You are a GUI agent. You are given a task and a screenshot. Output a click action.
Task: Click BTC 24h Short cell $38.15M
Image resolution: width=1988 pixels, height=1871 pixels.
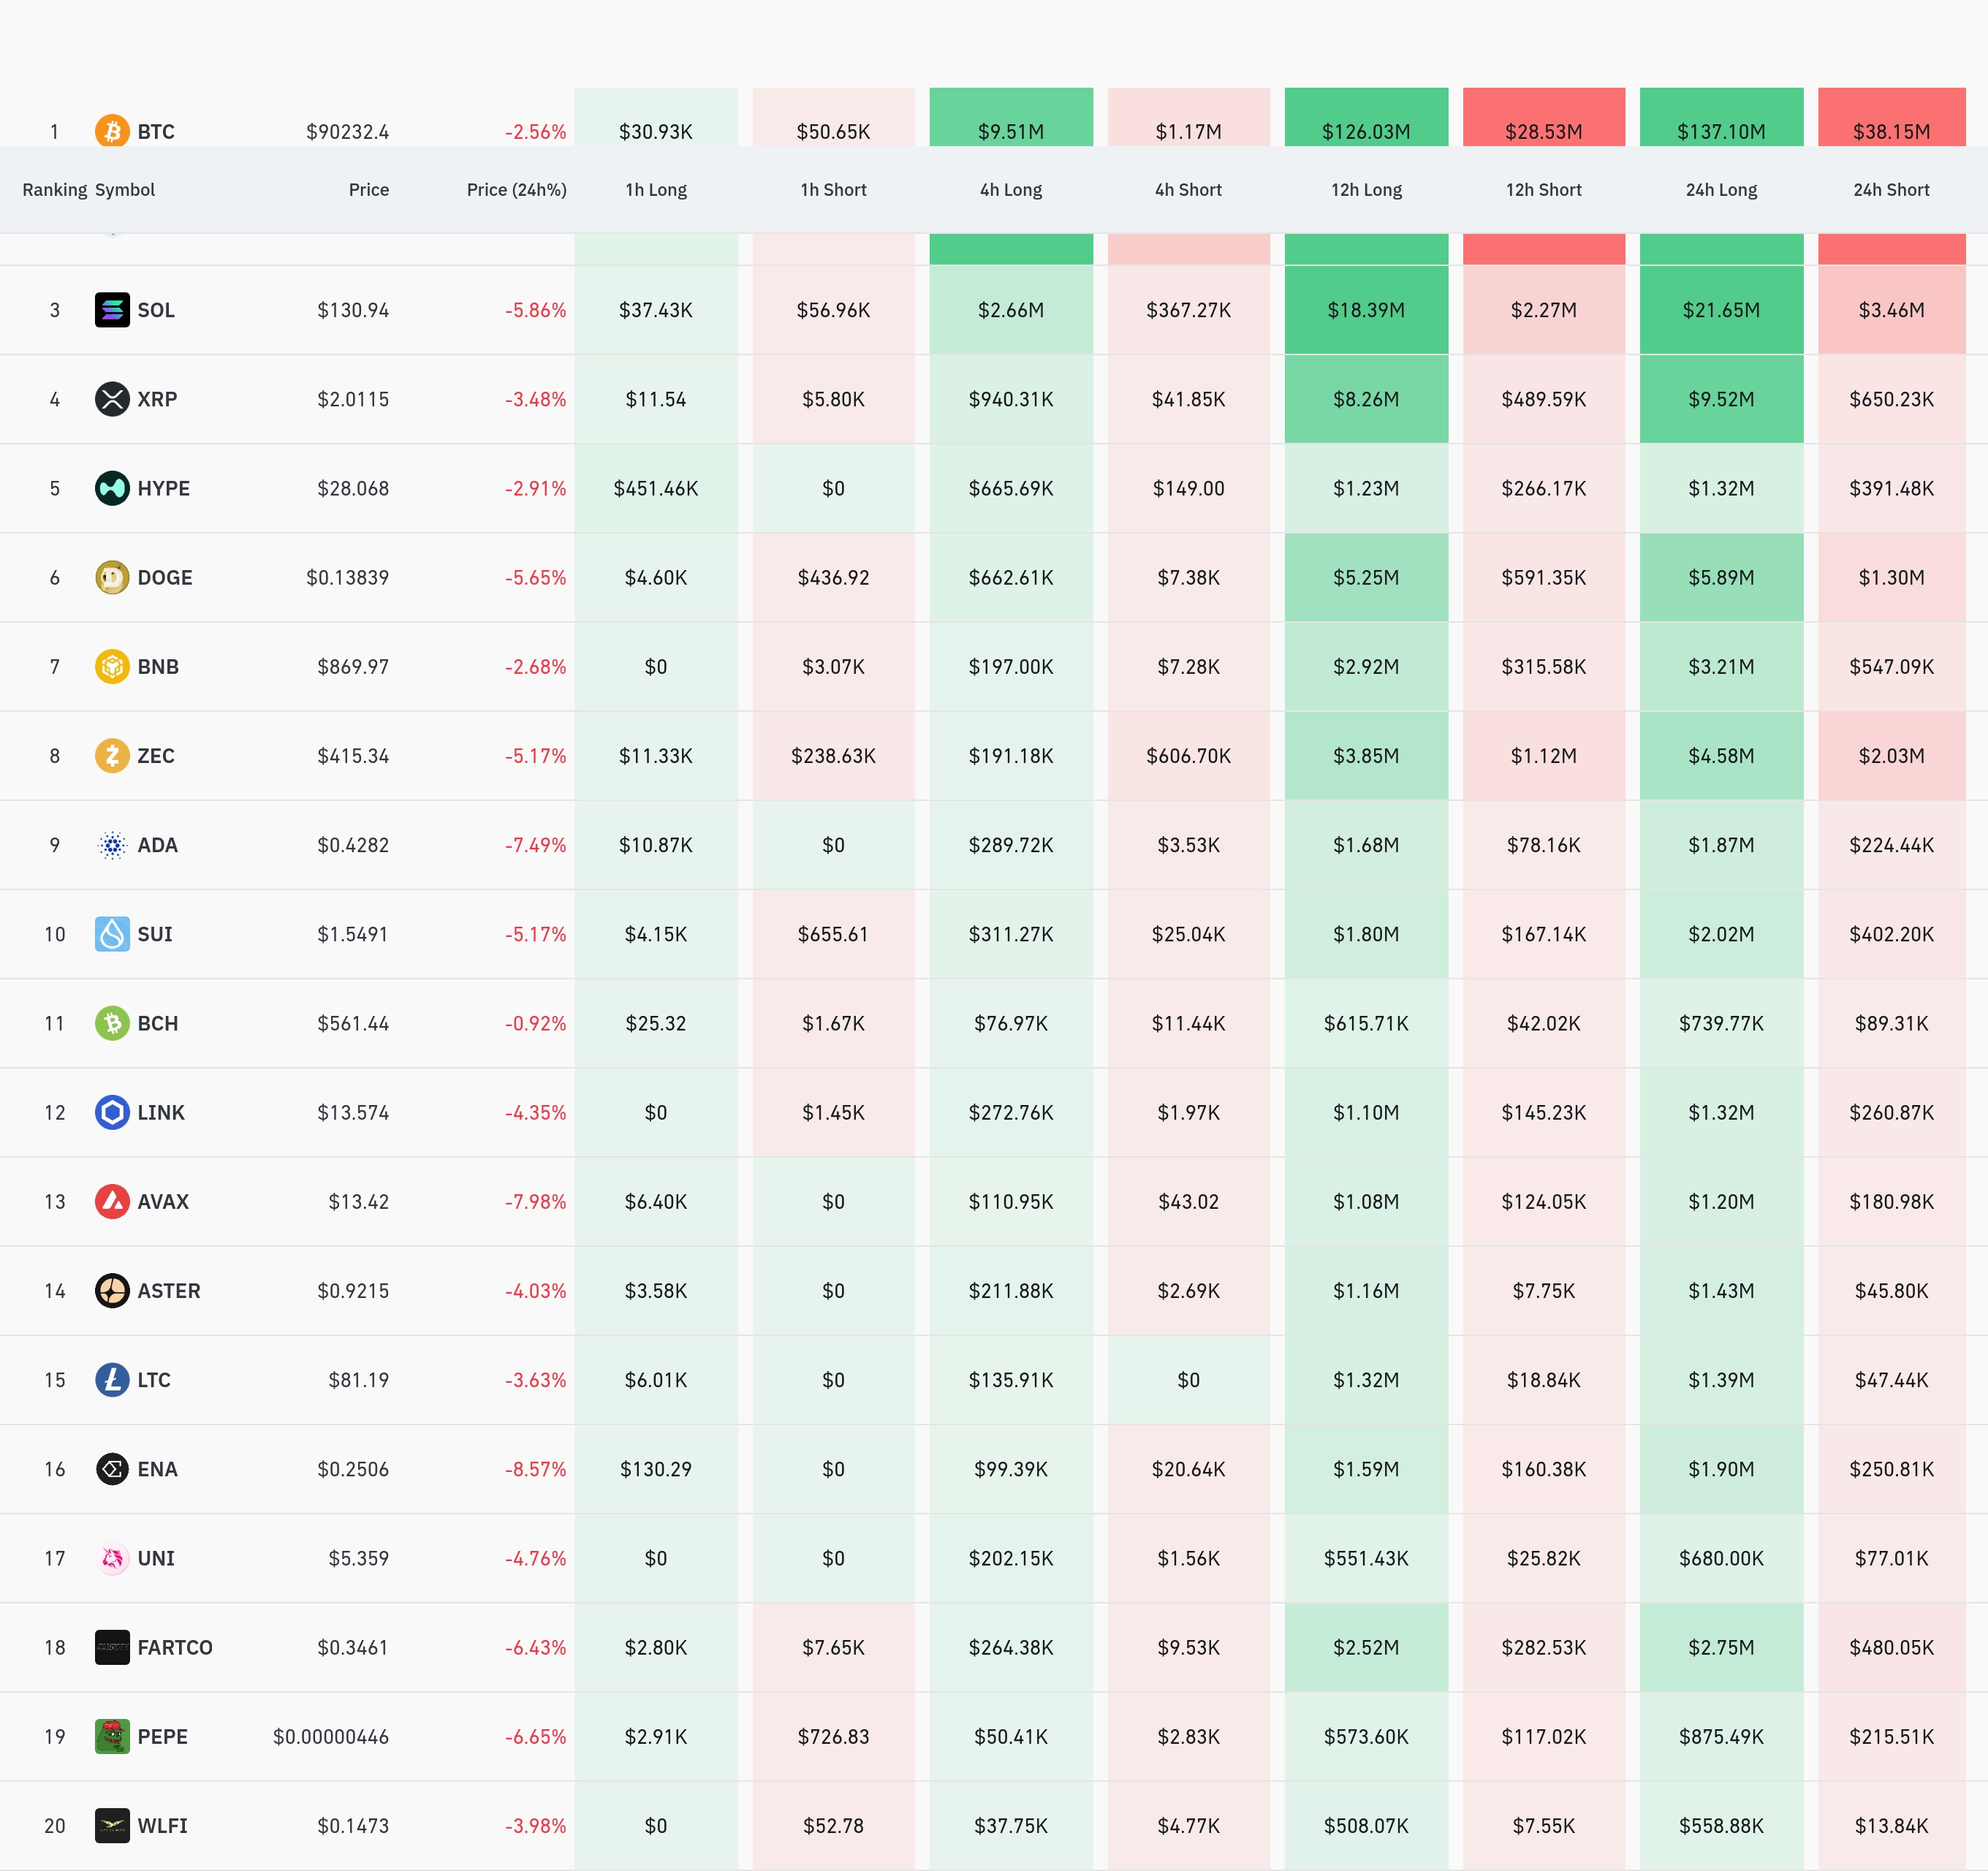[1890, 131]
